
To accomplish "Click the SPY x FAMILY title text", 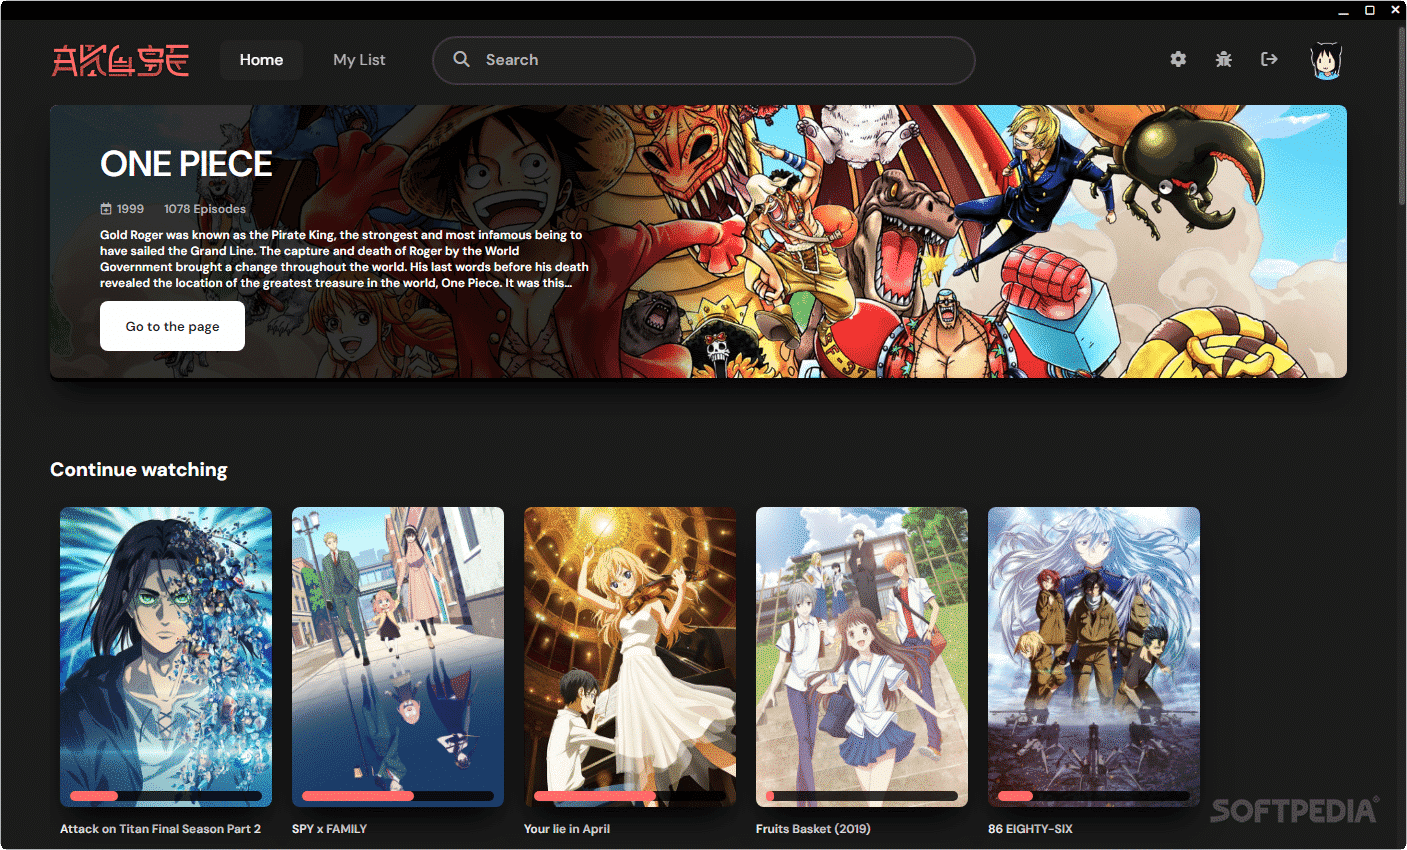I will tap(329, 829).
